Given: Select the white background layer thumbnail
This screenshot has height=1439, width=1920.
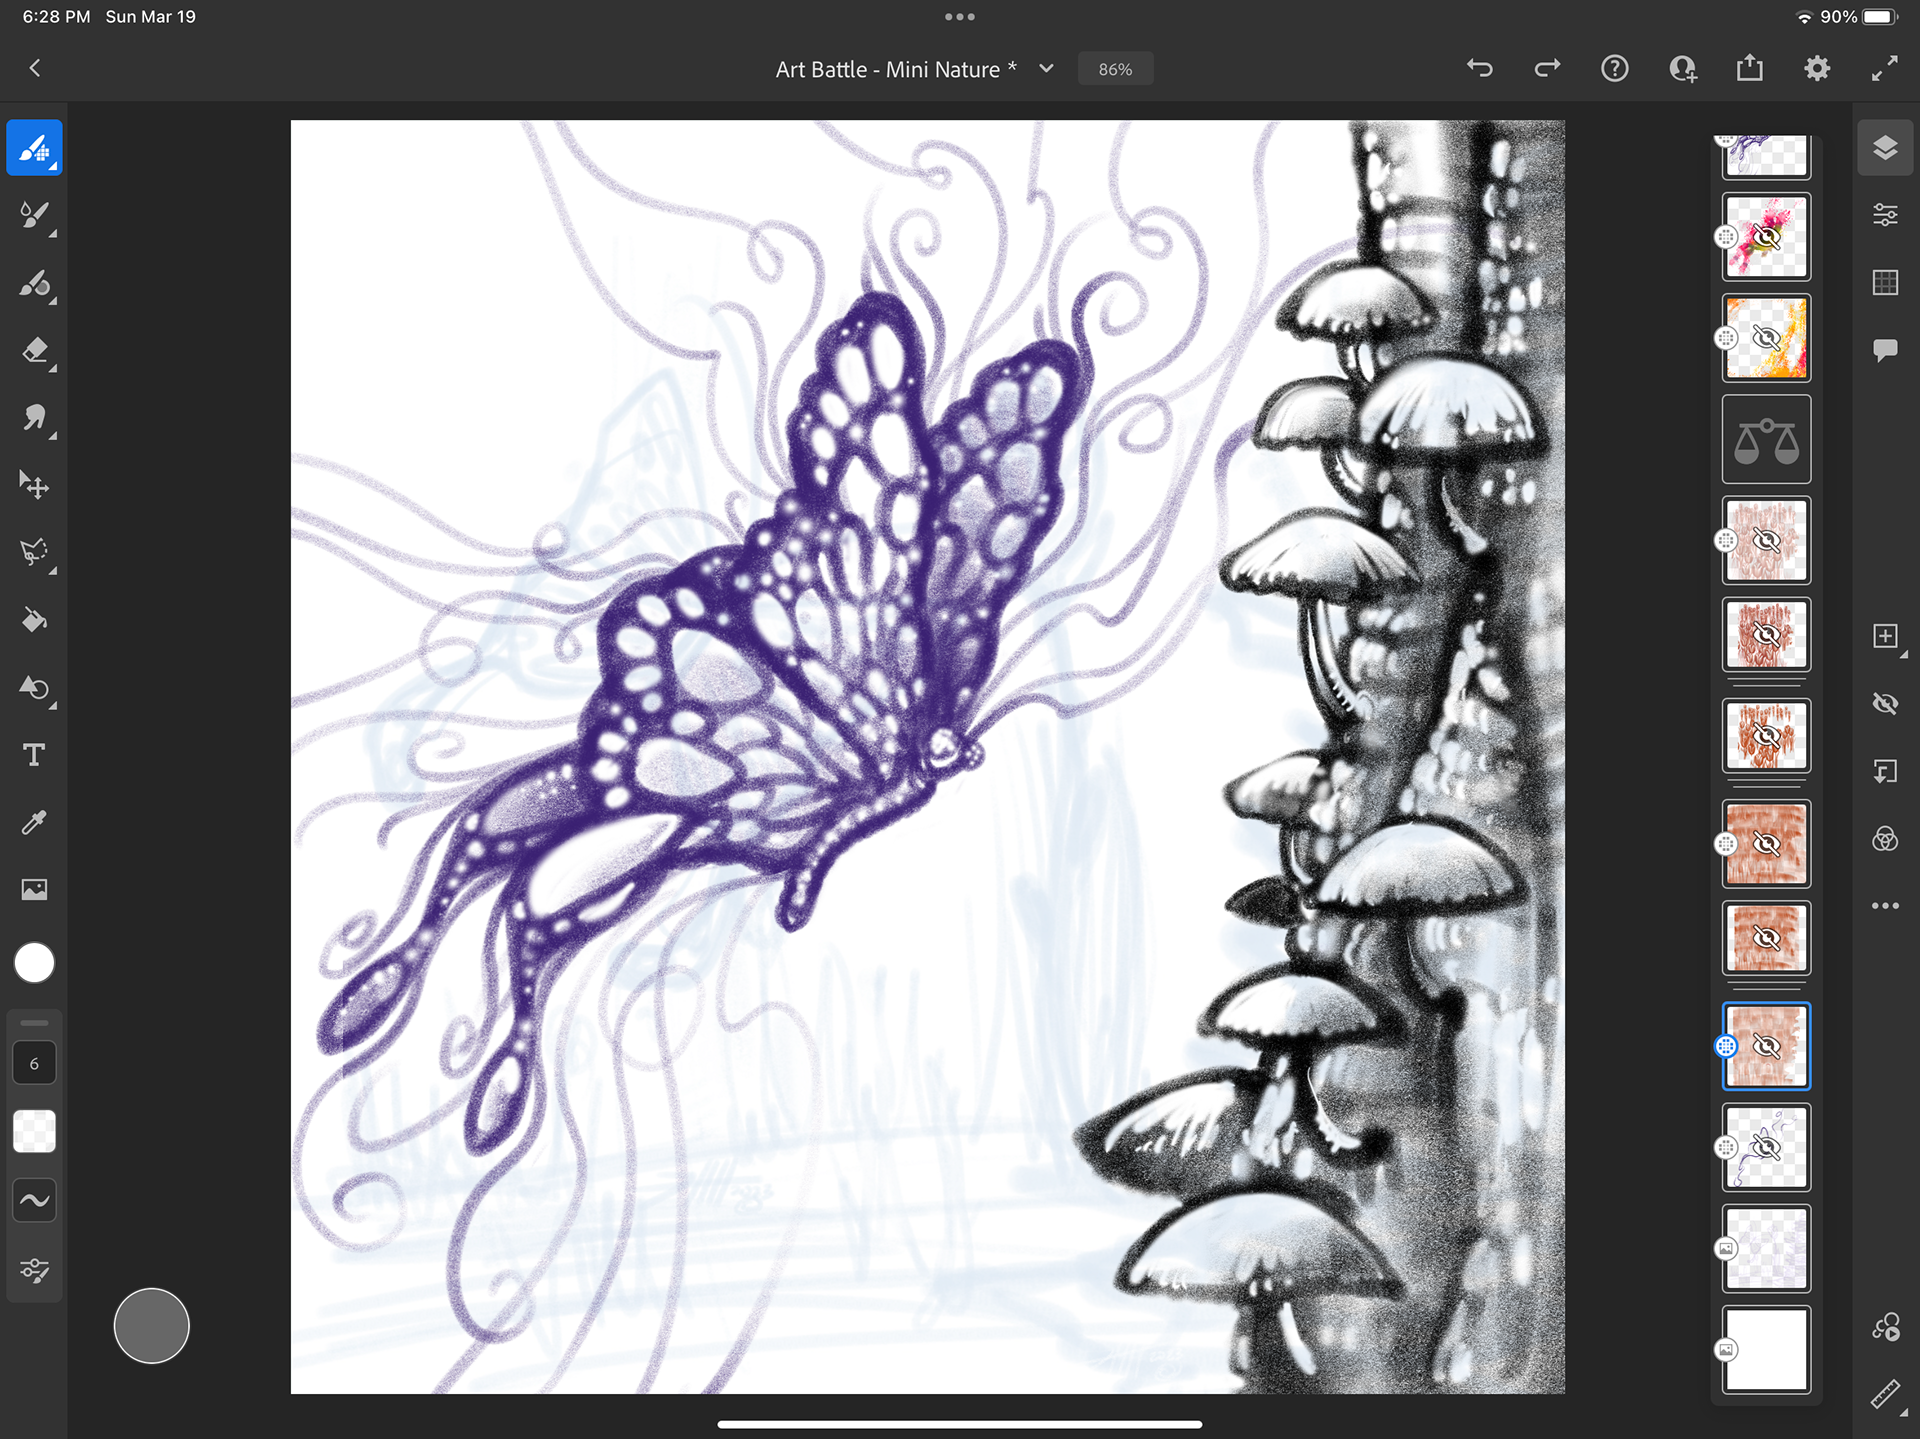Looking at the screenshot, I should pos(1766,1349).
